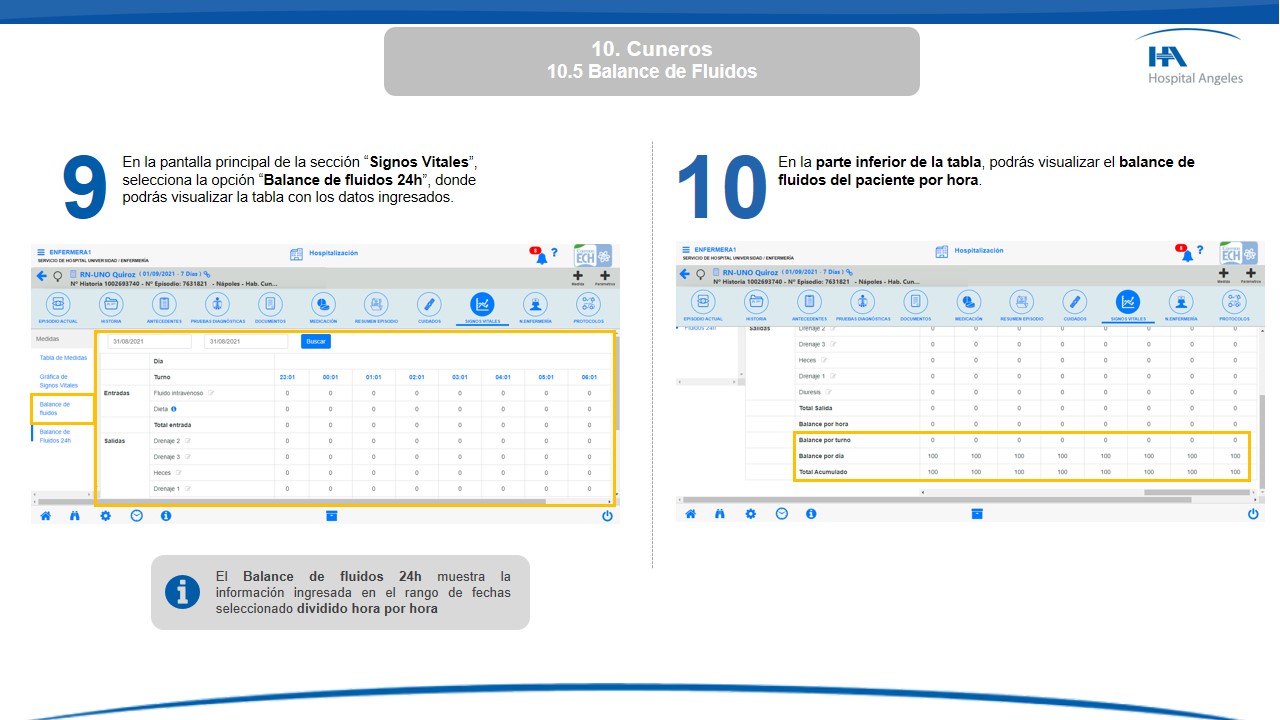
Task: Click Cuidados pencil icon in right screenshot
Action: click(x=1075, y=301)
